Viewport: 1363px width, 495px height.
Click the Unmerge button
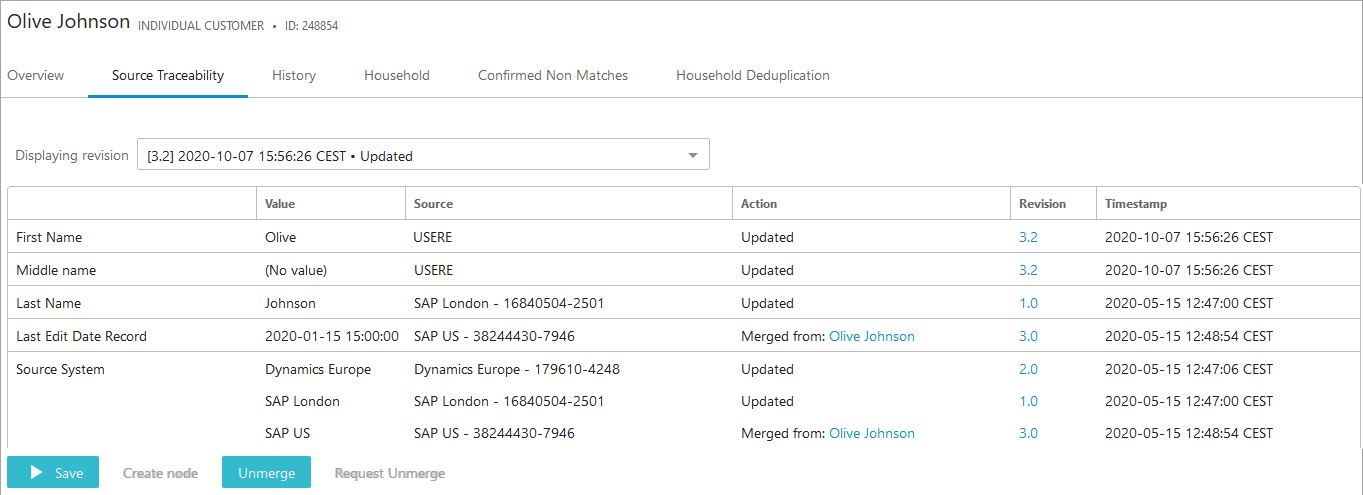[x=266, y=472]
